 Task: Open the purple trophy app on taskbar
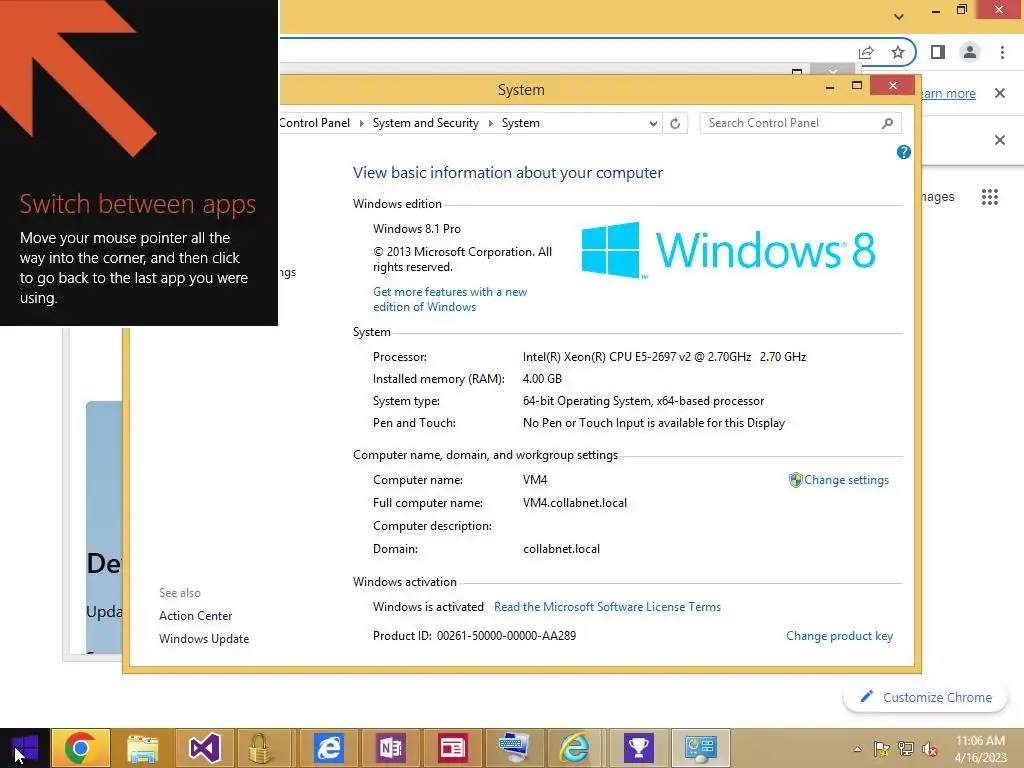(x=639, y=748)
